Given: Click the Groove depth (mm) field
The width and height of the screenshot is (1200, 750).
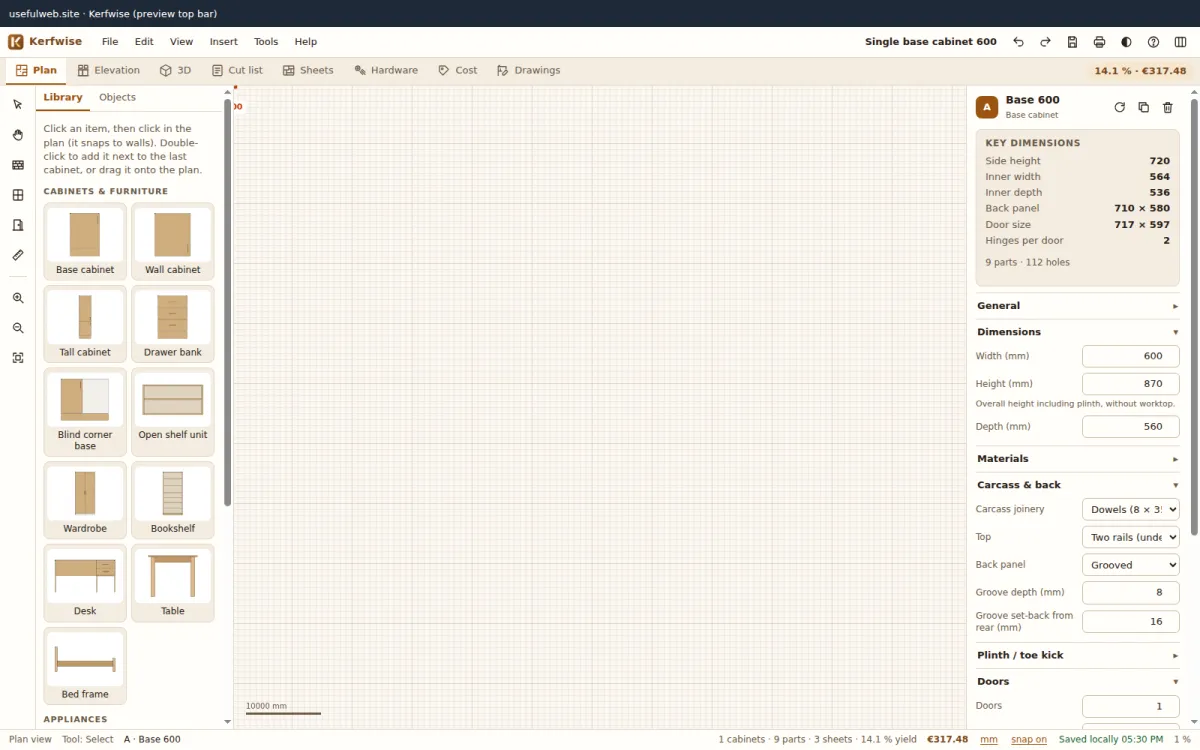Looking at the screenshot, I should coord(1131,593).
